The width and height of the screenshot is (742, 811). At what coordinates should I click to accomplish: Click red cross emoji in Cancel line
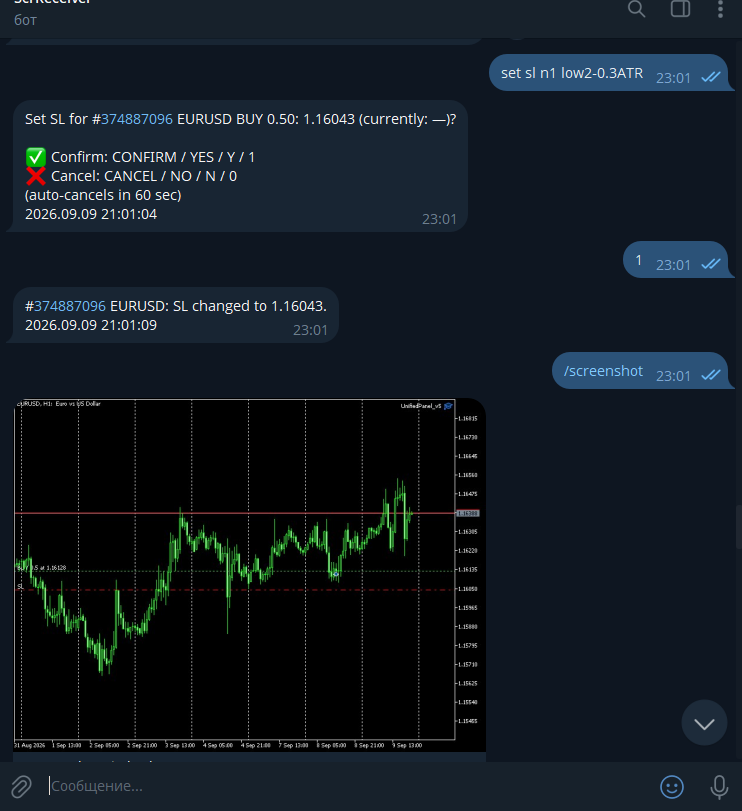pos(36,176)
